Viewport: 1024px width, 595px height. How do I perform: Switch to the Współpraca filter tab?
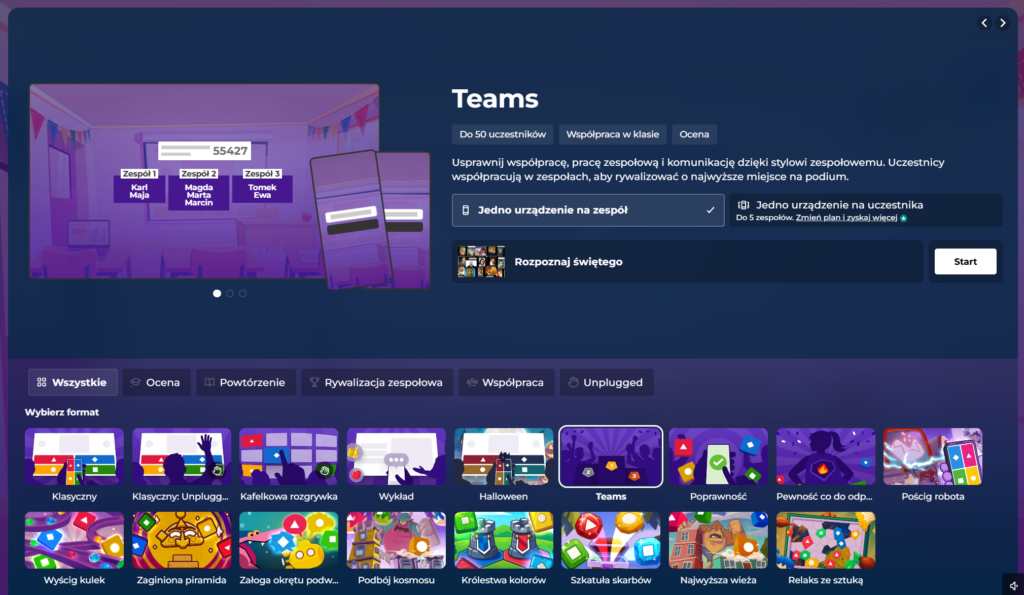pos(506,382)
